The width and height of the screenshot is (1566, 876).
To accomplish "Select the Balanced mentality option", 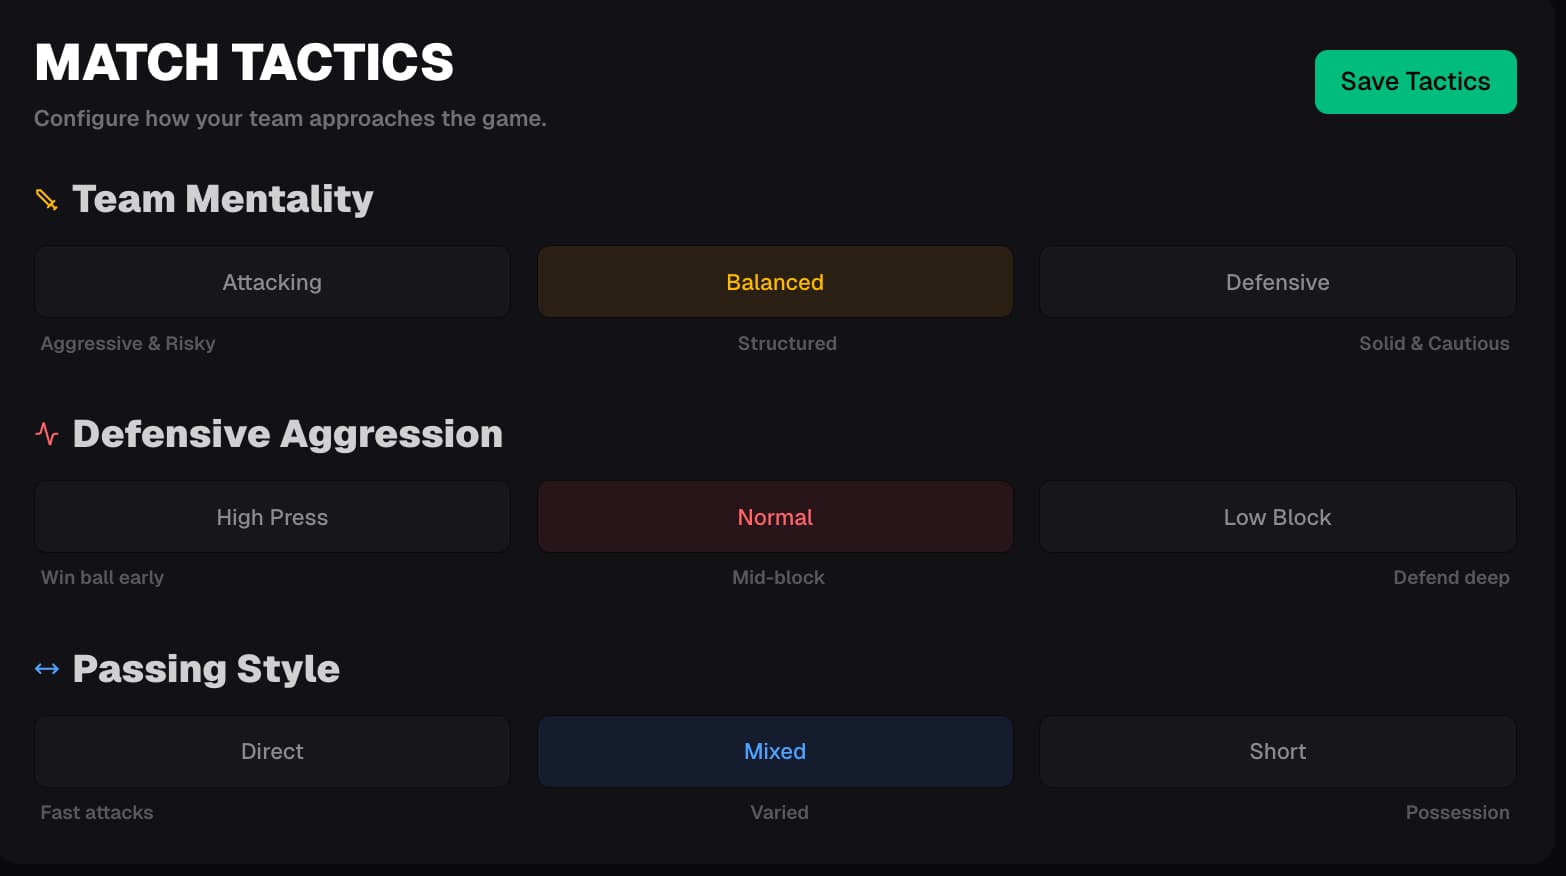I will tap(775, 282).
